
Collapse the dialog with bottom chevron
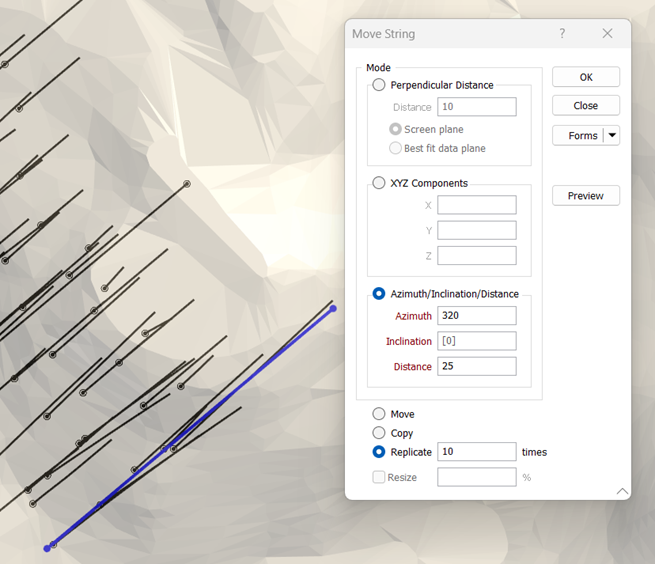click(x=622, y=491)
